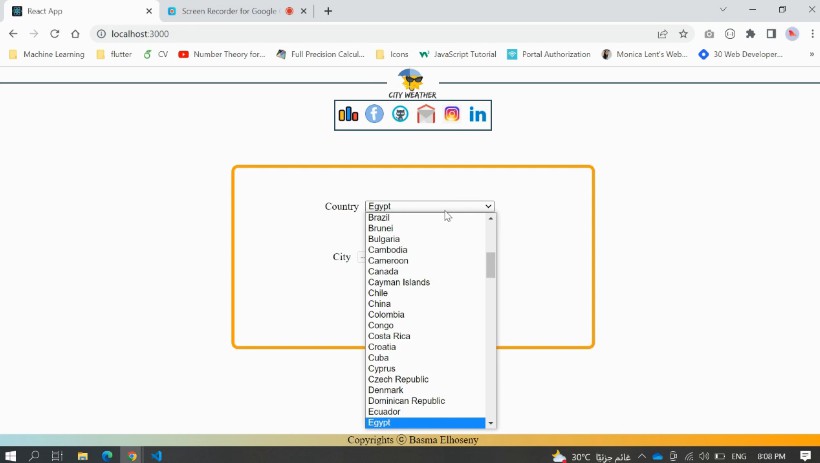
Task: Switch to Screen Recorder tab
Action: 226,11
